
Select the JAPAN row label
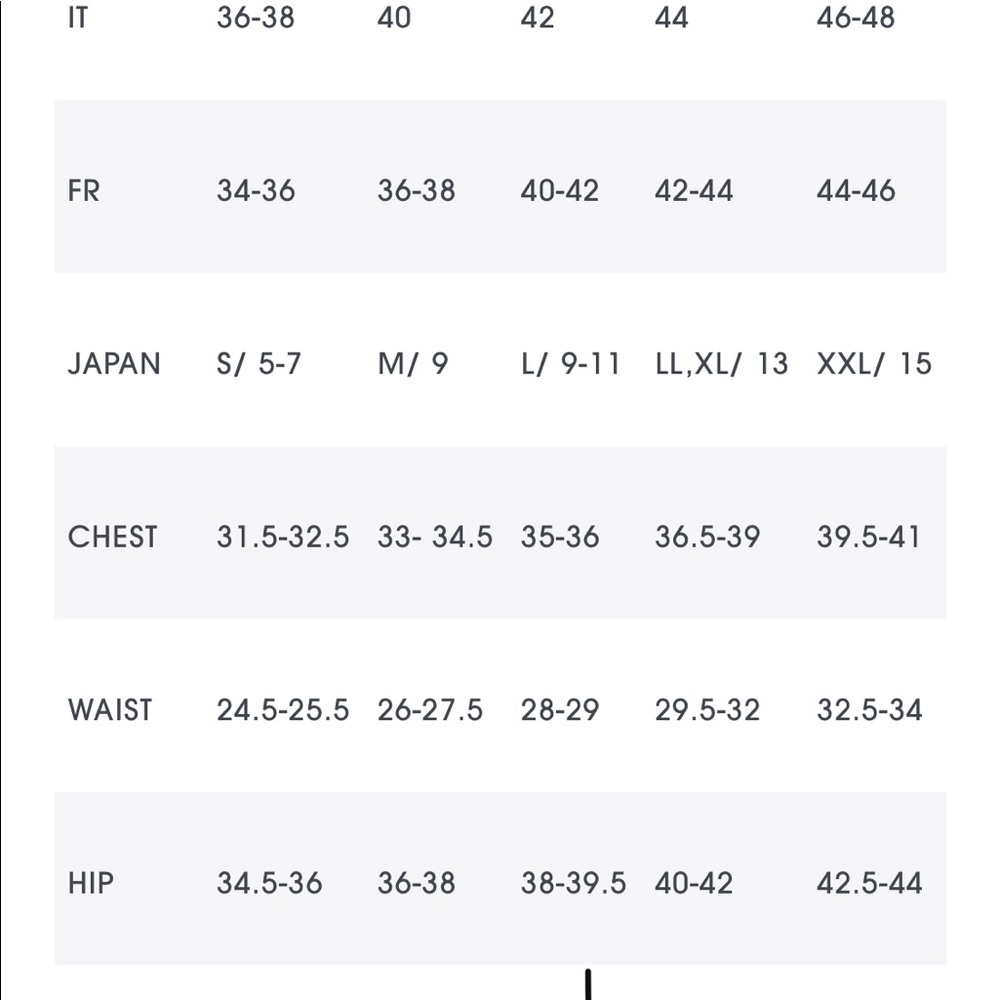114,364
